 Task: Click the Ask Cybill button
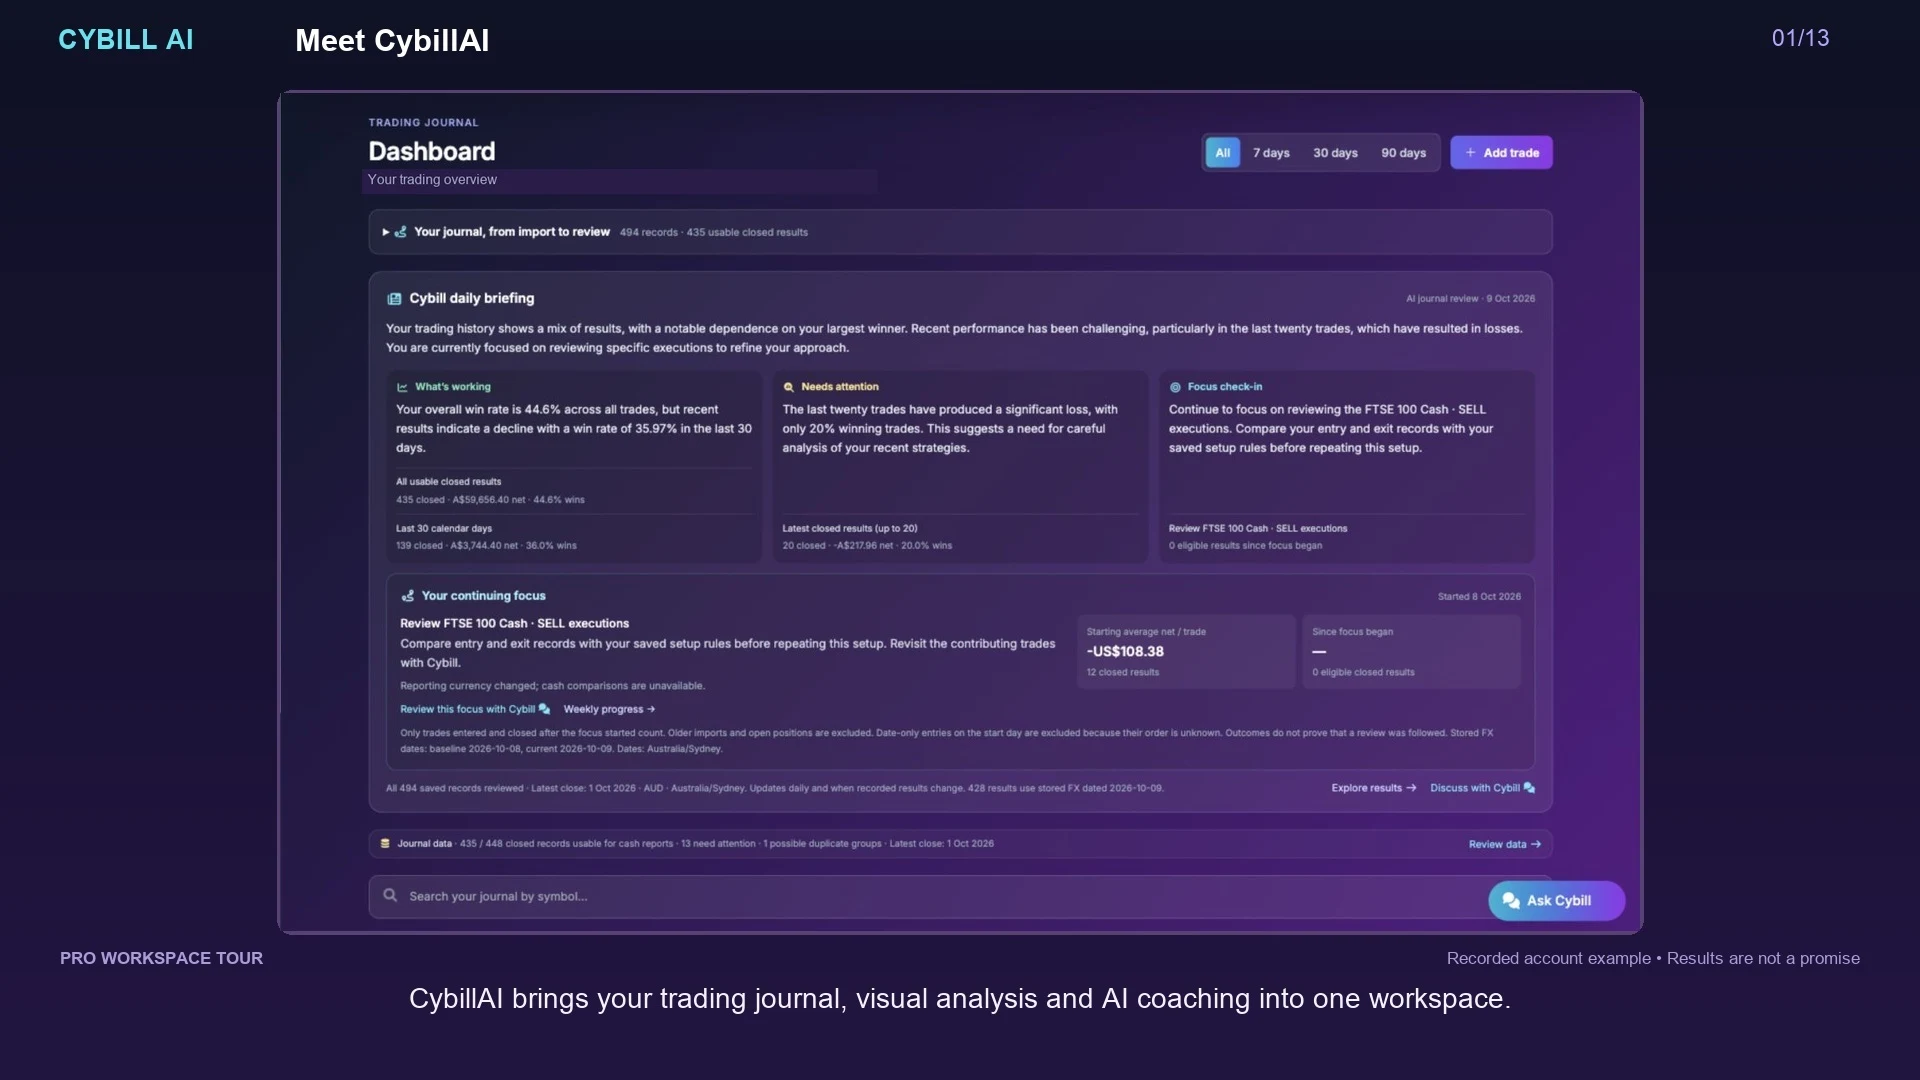click(1556, 901)
